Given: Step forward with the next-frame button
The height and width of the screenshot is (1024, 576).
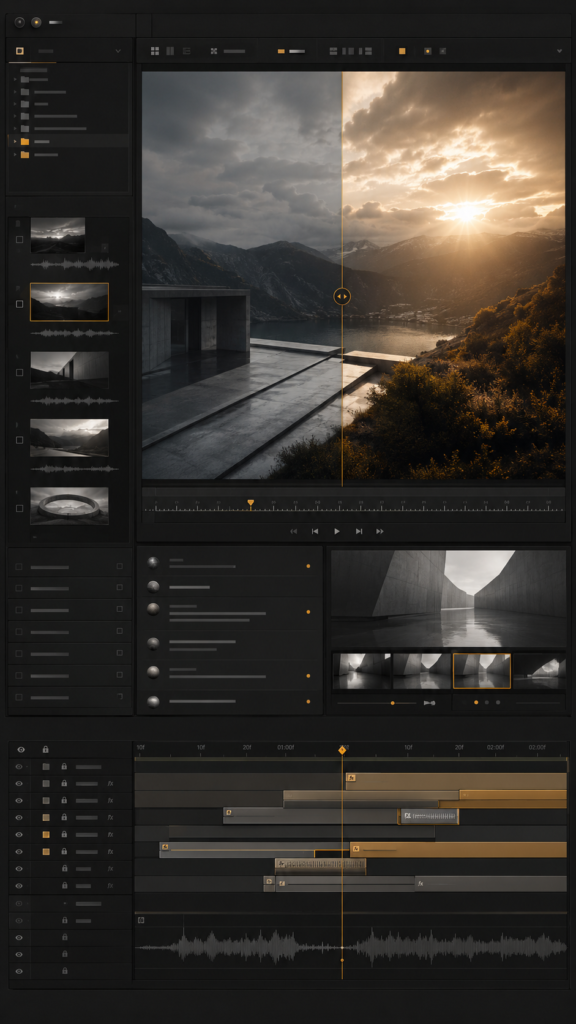Looking at the screenshot, I should click(359, 532).
